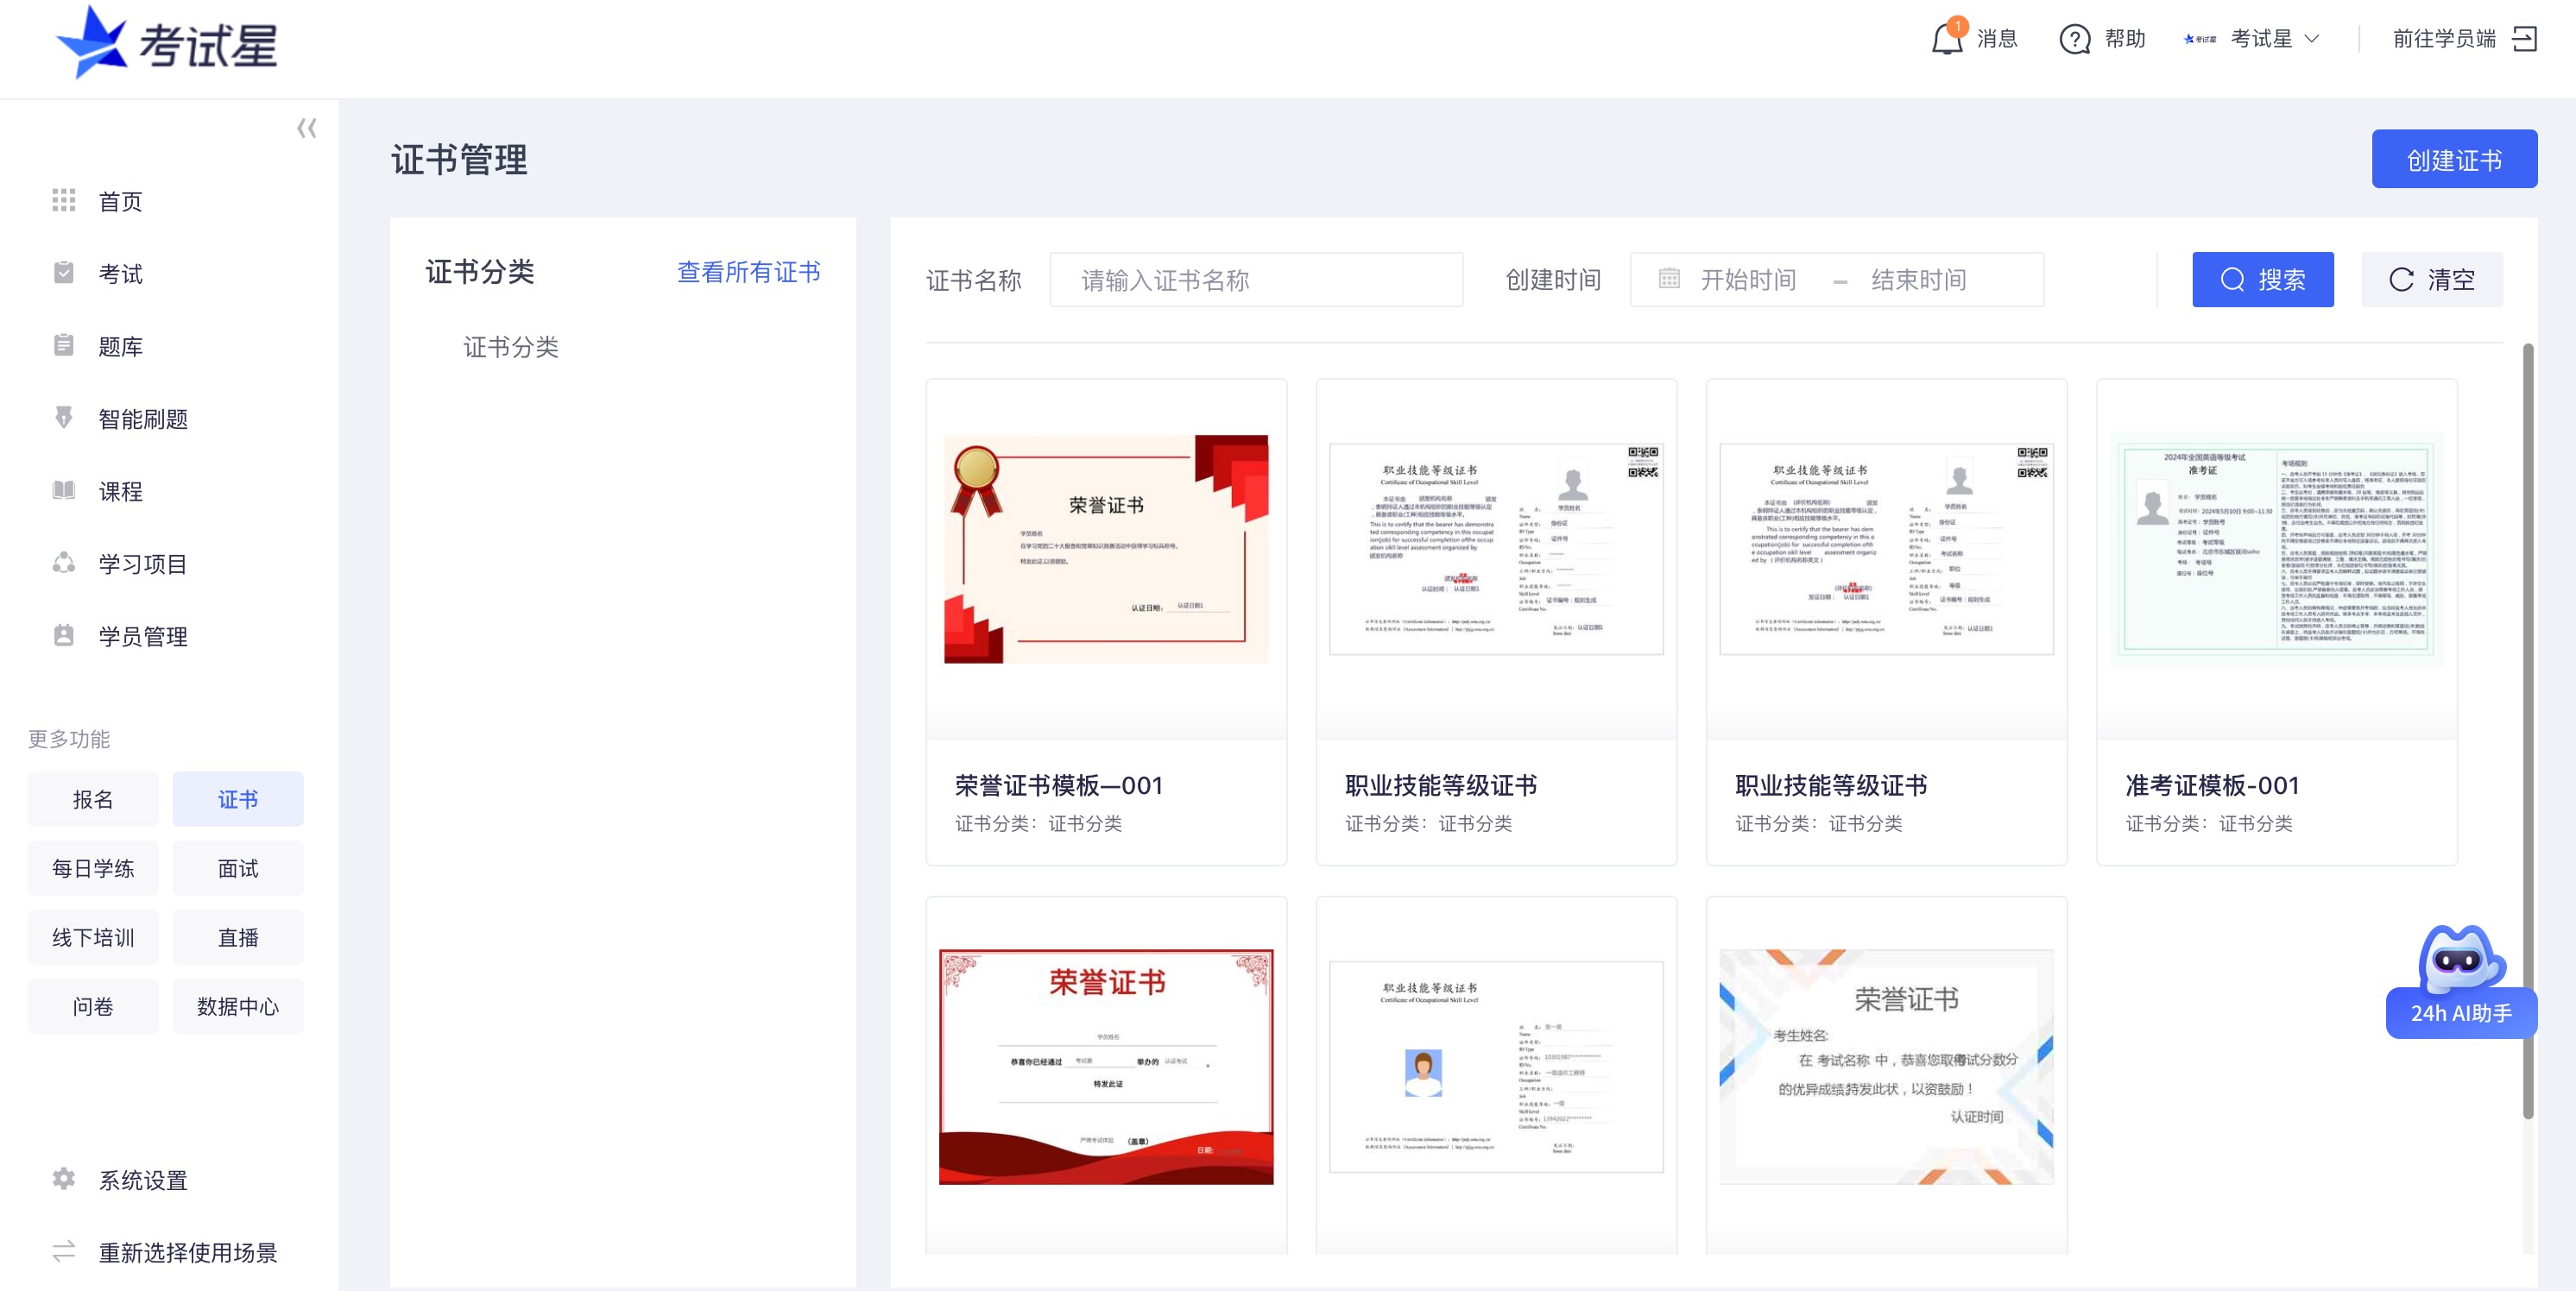Click the 学习项目 icon
This screenshot has height=1291, width=2576.
click(x=64, y=562)
